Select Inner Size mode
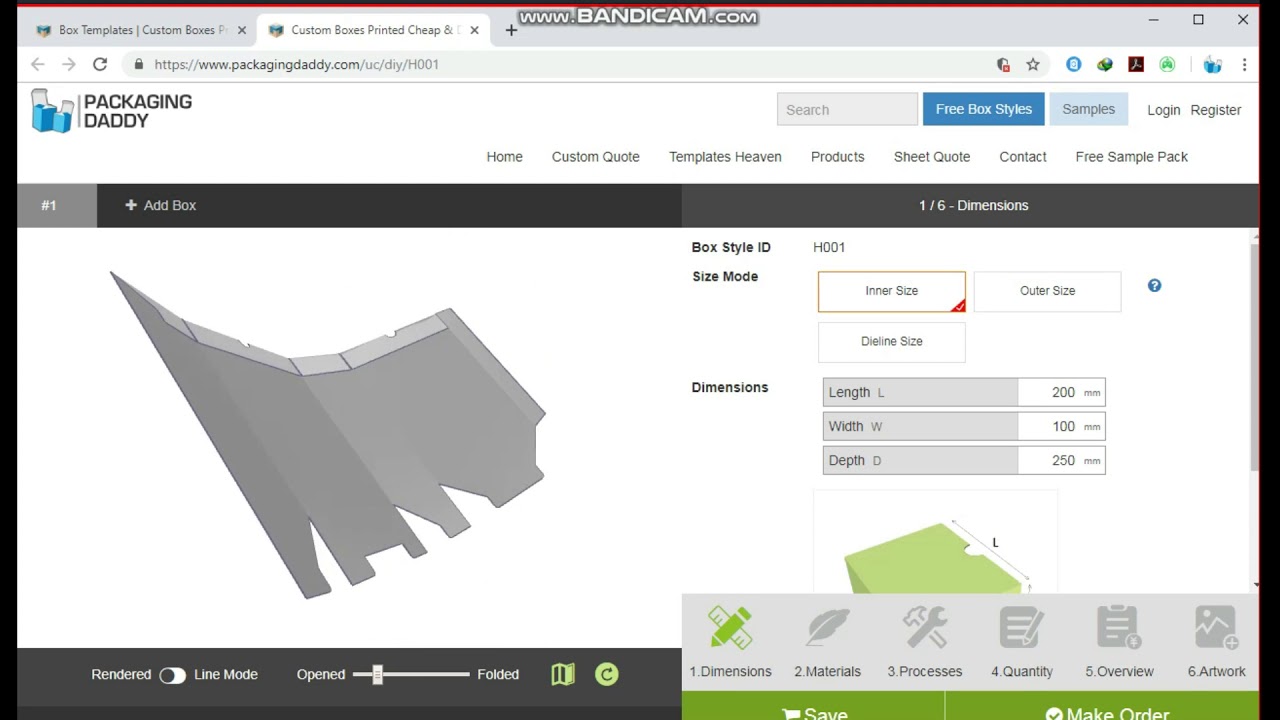The image size is (1280, 720). [x=892, y=291]
